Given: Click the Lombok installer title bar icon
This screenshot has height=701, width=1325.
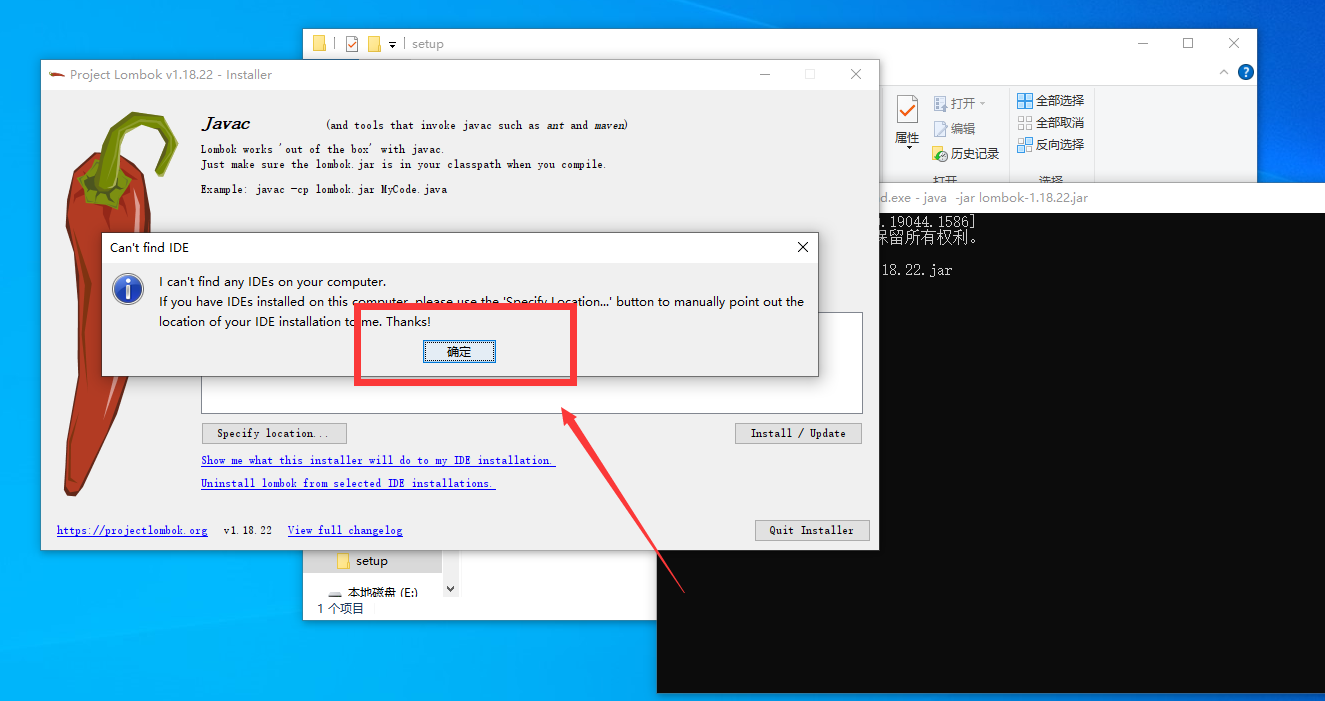Looking at the screenshot, I should [x=56, y=74].
